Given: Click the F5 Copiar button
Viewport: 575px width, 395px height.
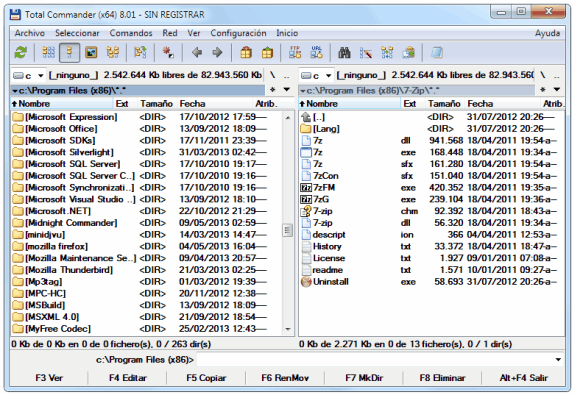Looking at the screenshot, I should tap(206, 378).
